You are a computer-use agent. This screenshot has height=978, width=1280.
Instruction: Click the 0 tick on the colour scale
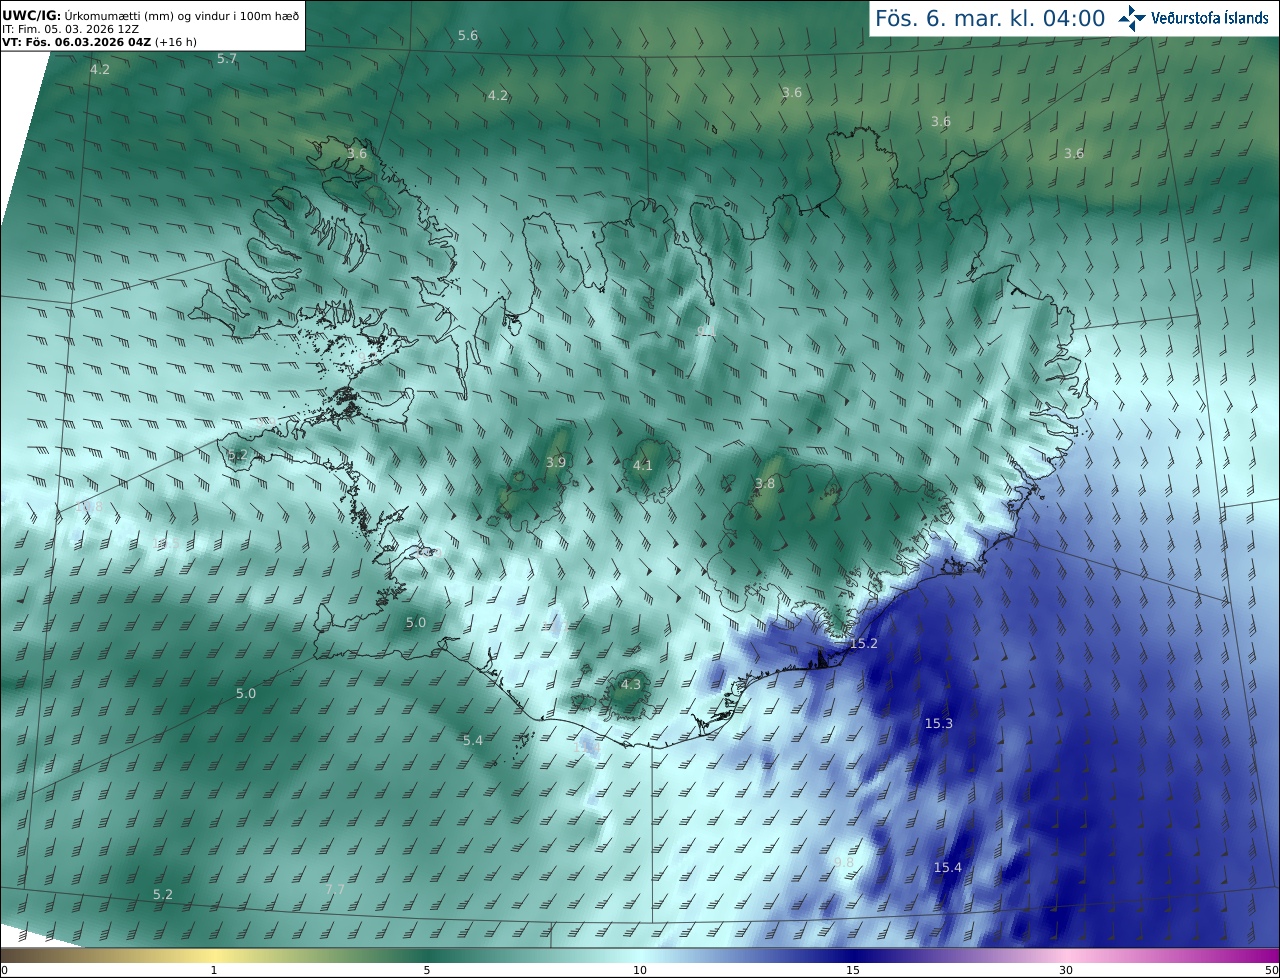click(4, 970)
